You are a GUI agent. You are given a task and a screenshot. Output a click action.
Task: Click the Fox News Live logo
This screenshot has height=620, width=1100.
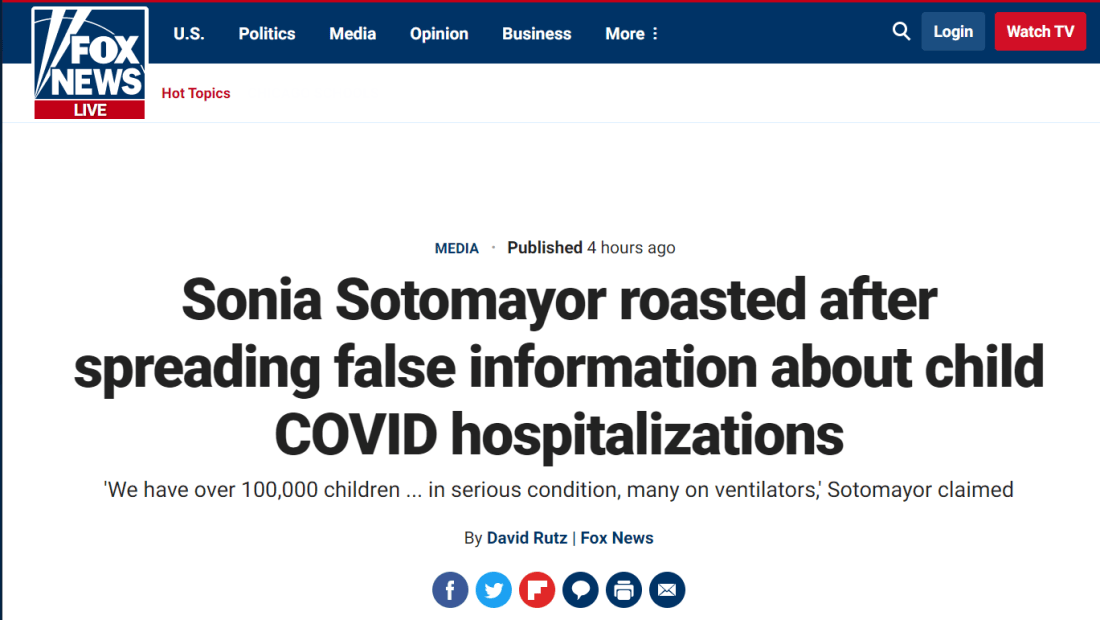pos(90,64)
